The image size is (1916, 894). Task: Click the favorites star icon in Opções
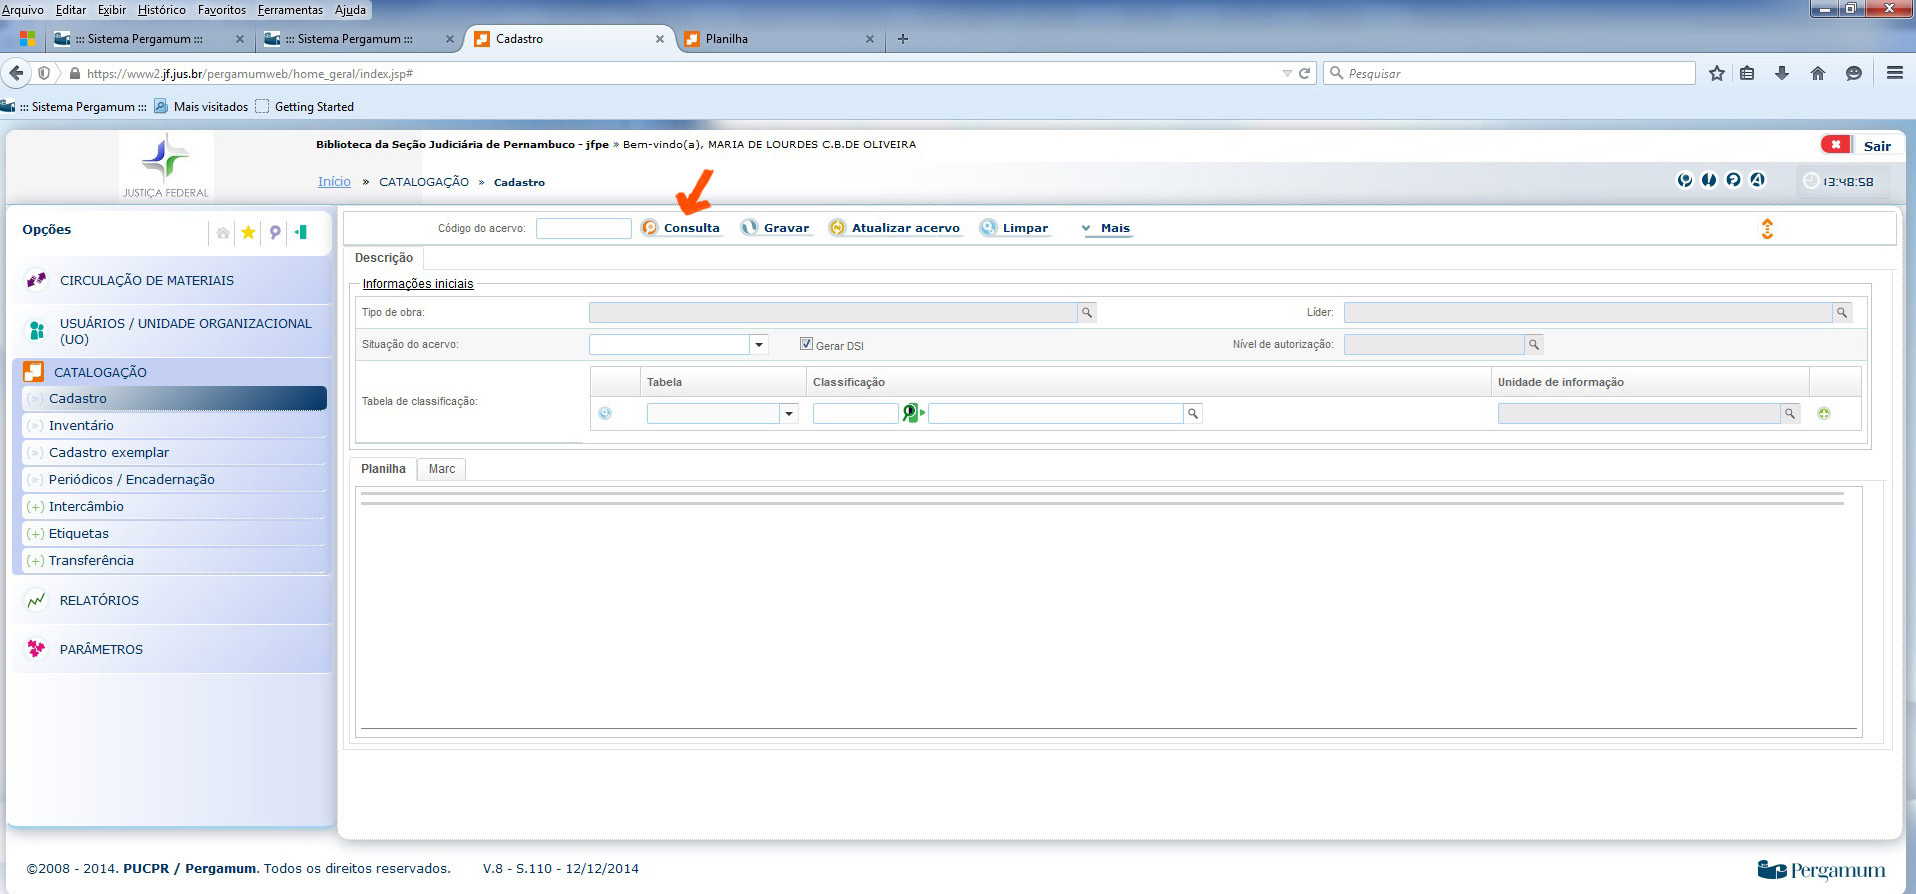(x=248, y=232)
